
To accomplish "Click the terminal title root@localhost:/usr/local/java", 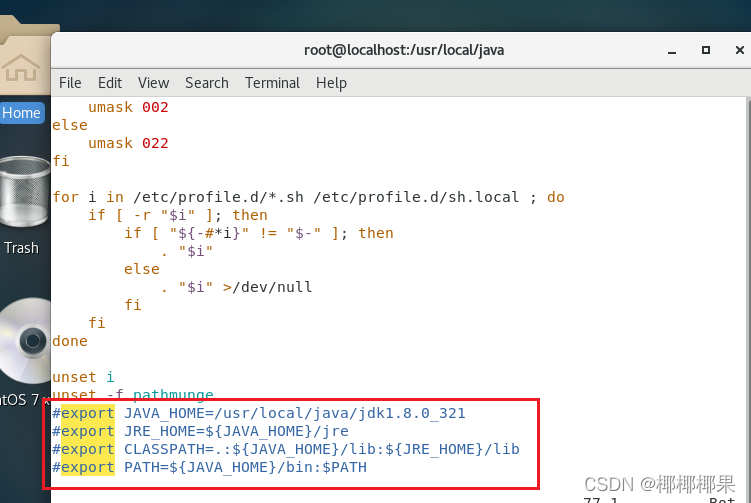I will [x=404, y=50].
